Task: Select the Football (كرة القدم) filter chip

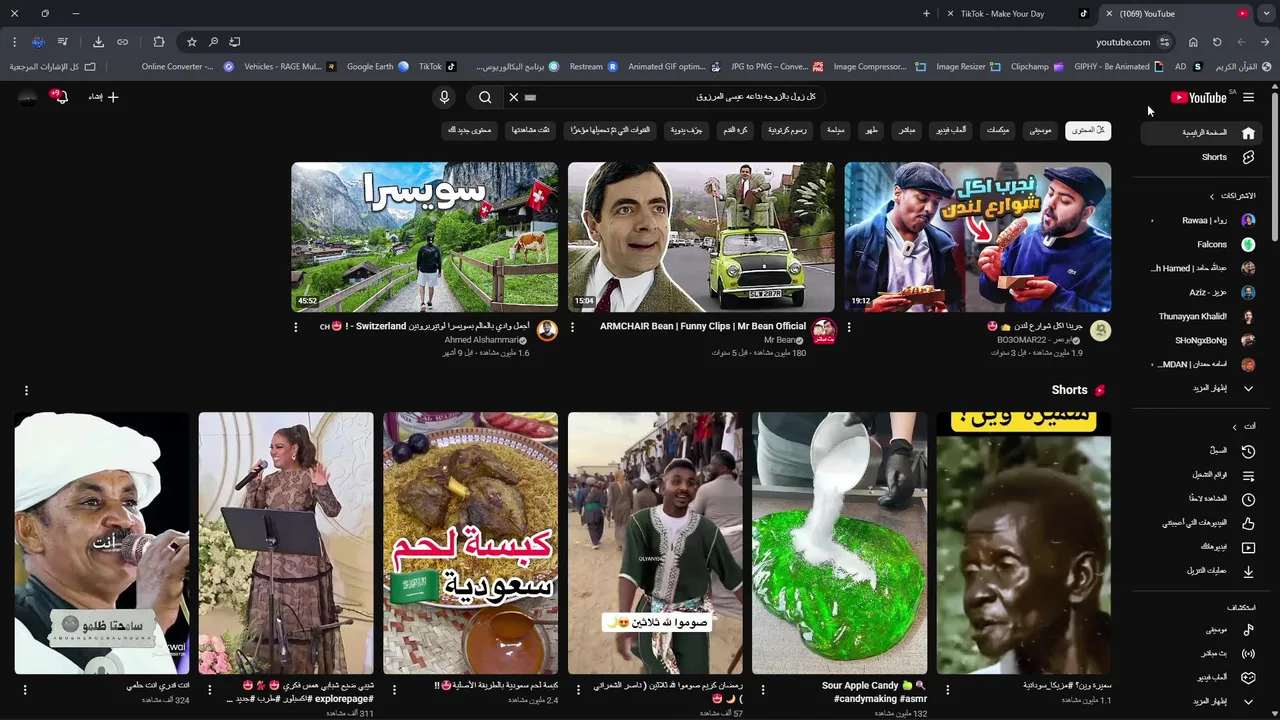Action: point(736,130)
